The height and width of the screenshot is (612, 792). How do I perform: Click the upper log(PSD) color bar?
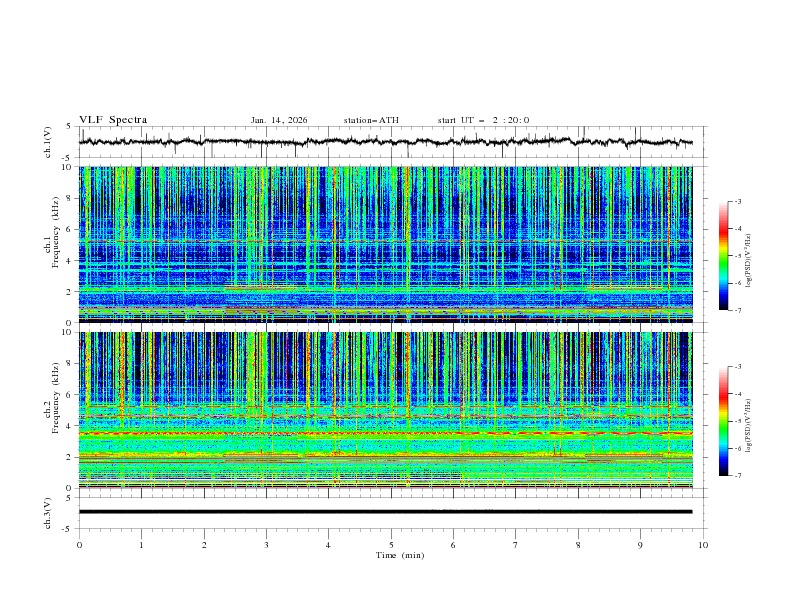[723, 255]
